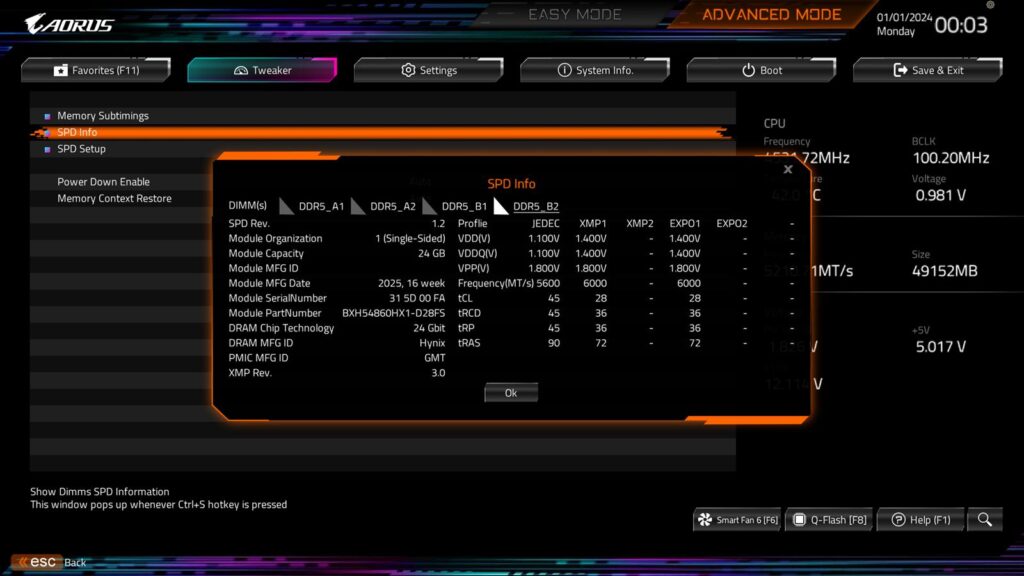
Task: Click the AORUS logo
Action: coord(69,24)
